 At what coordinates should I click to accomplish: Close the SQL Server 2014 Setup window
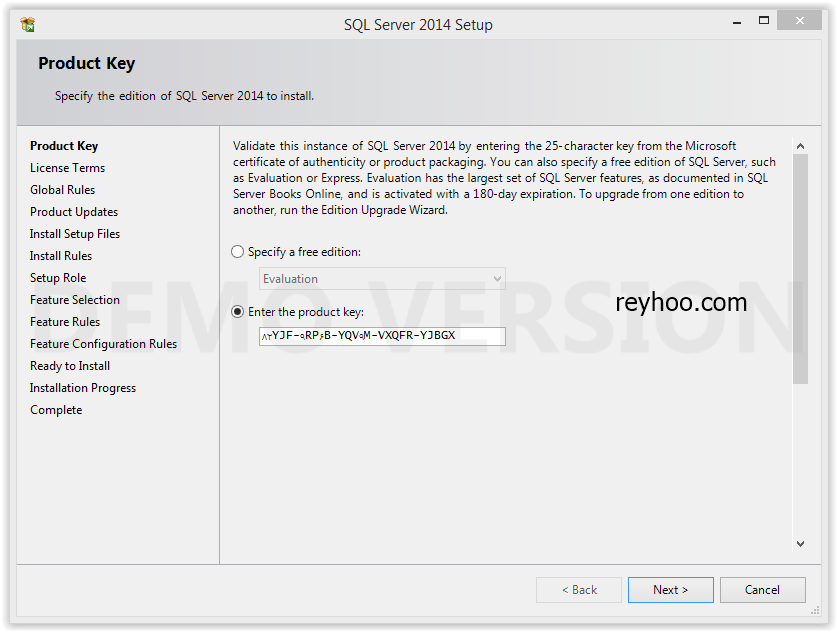(x=799, y=21)
